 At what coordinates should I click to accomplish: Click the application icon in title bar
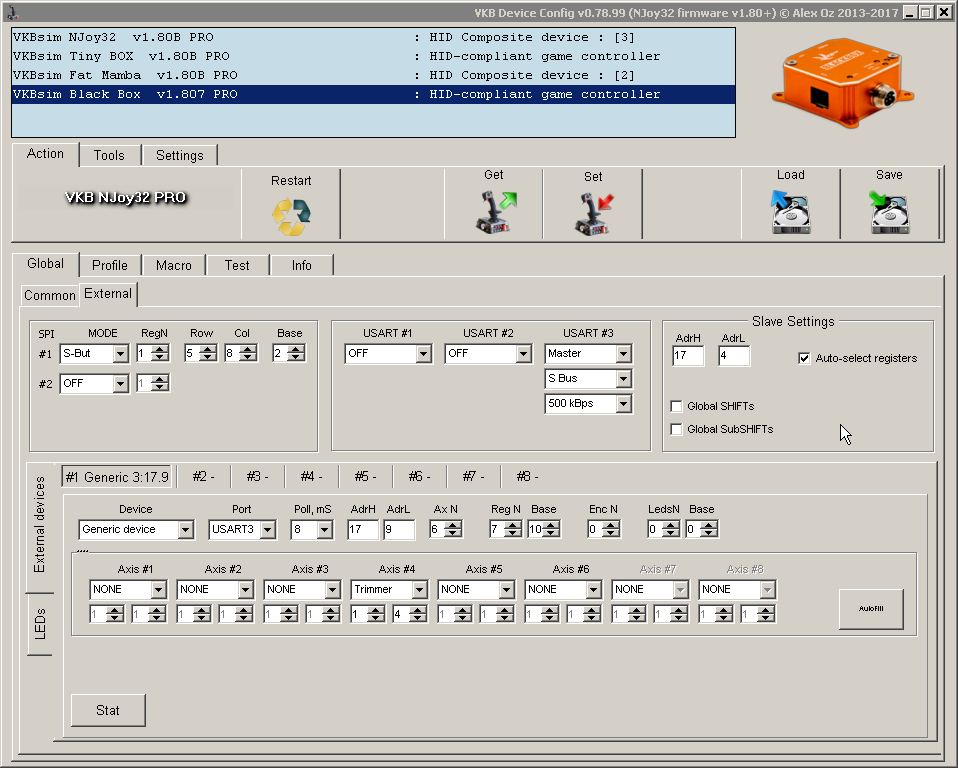[x=12, y=12]
